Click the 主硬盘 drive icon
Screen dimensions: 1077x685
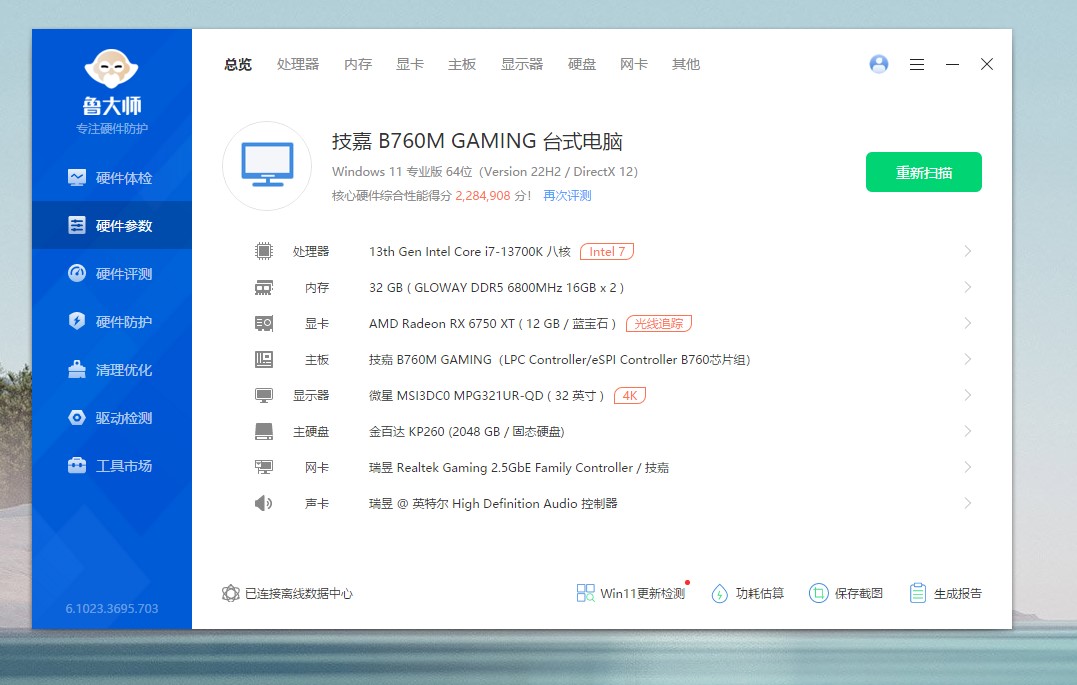point(264,431)
